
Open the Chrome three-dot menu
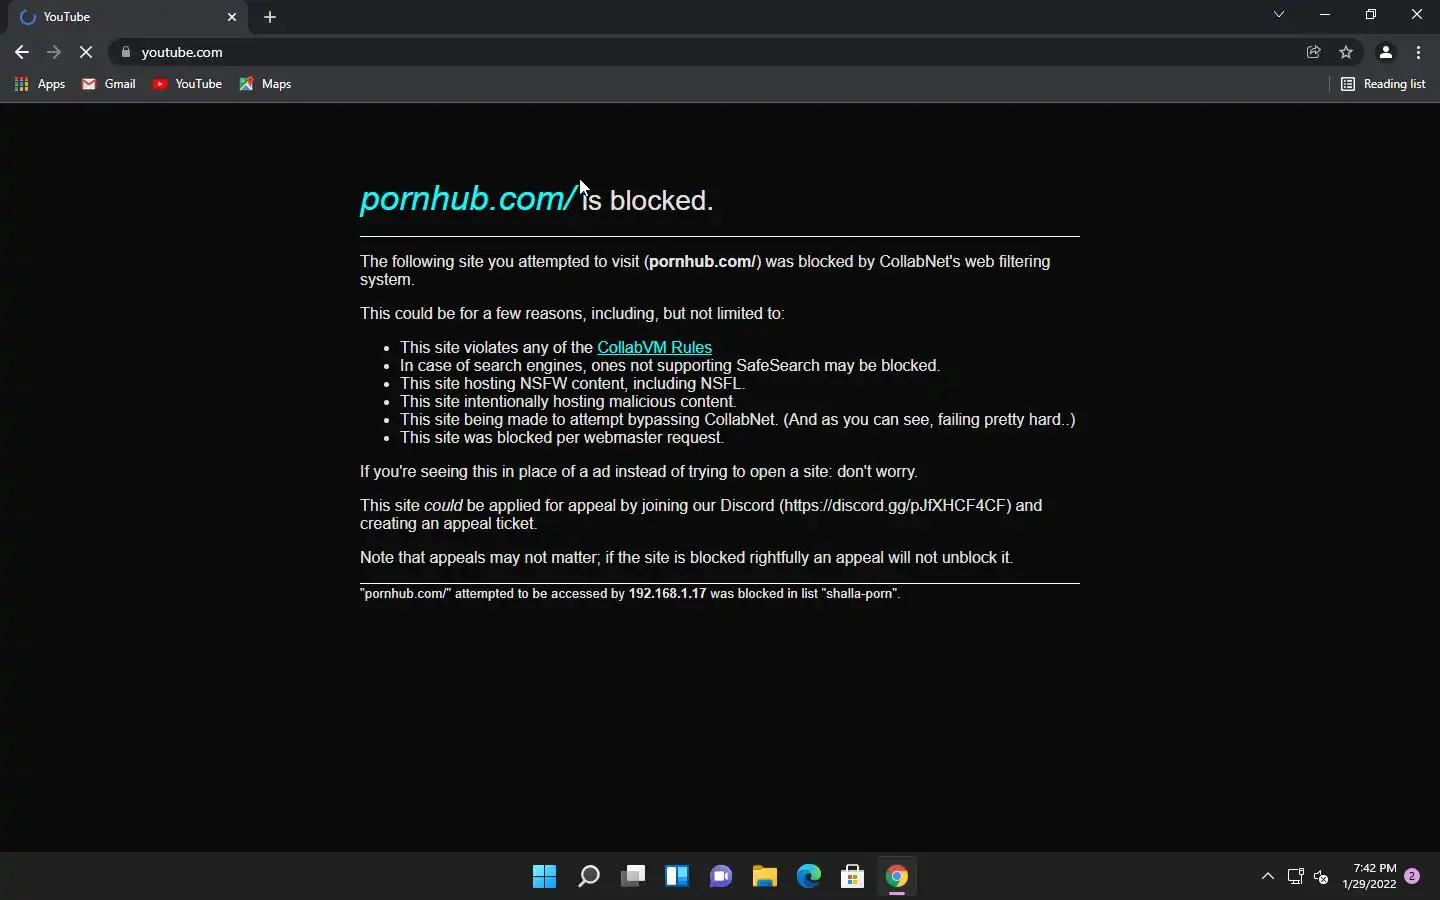(1419, 52)
